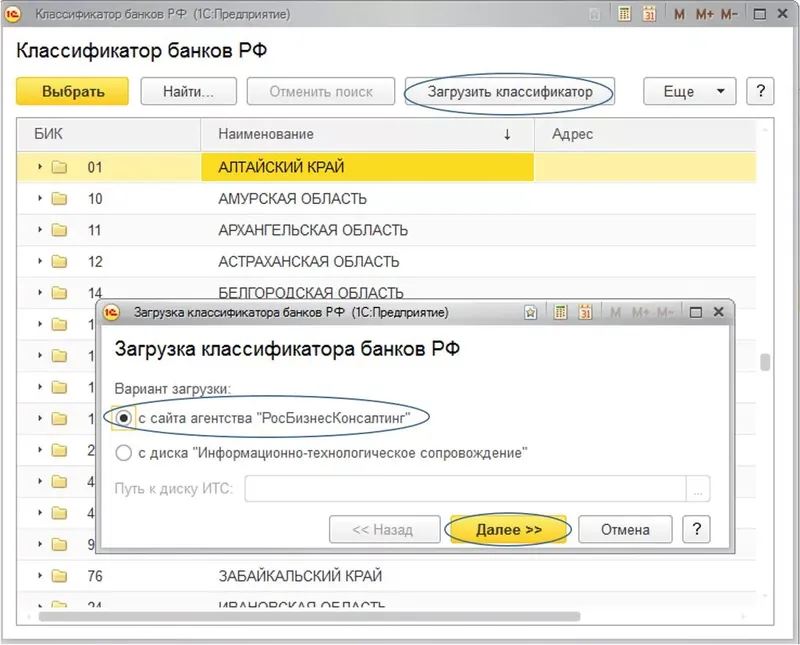Click the 1C logo icon of loading dialog

111,312
